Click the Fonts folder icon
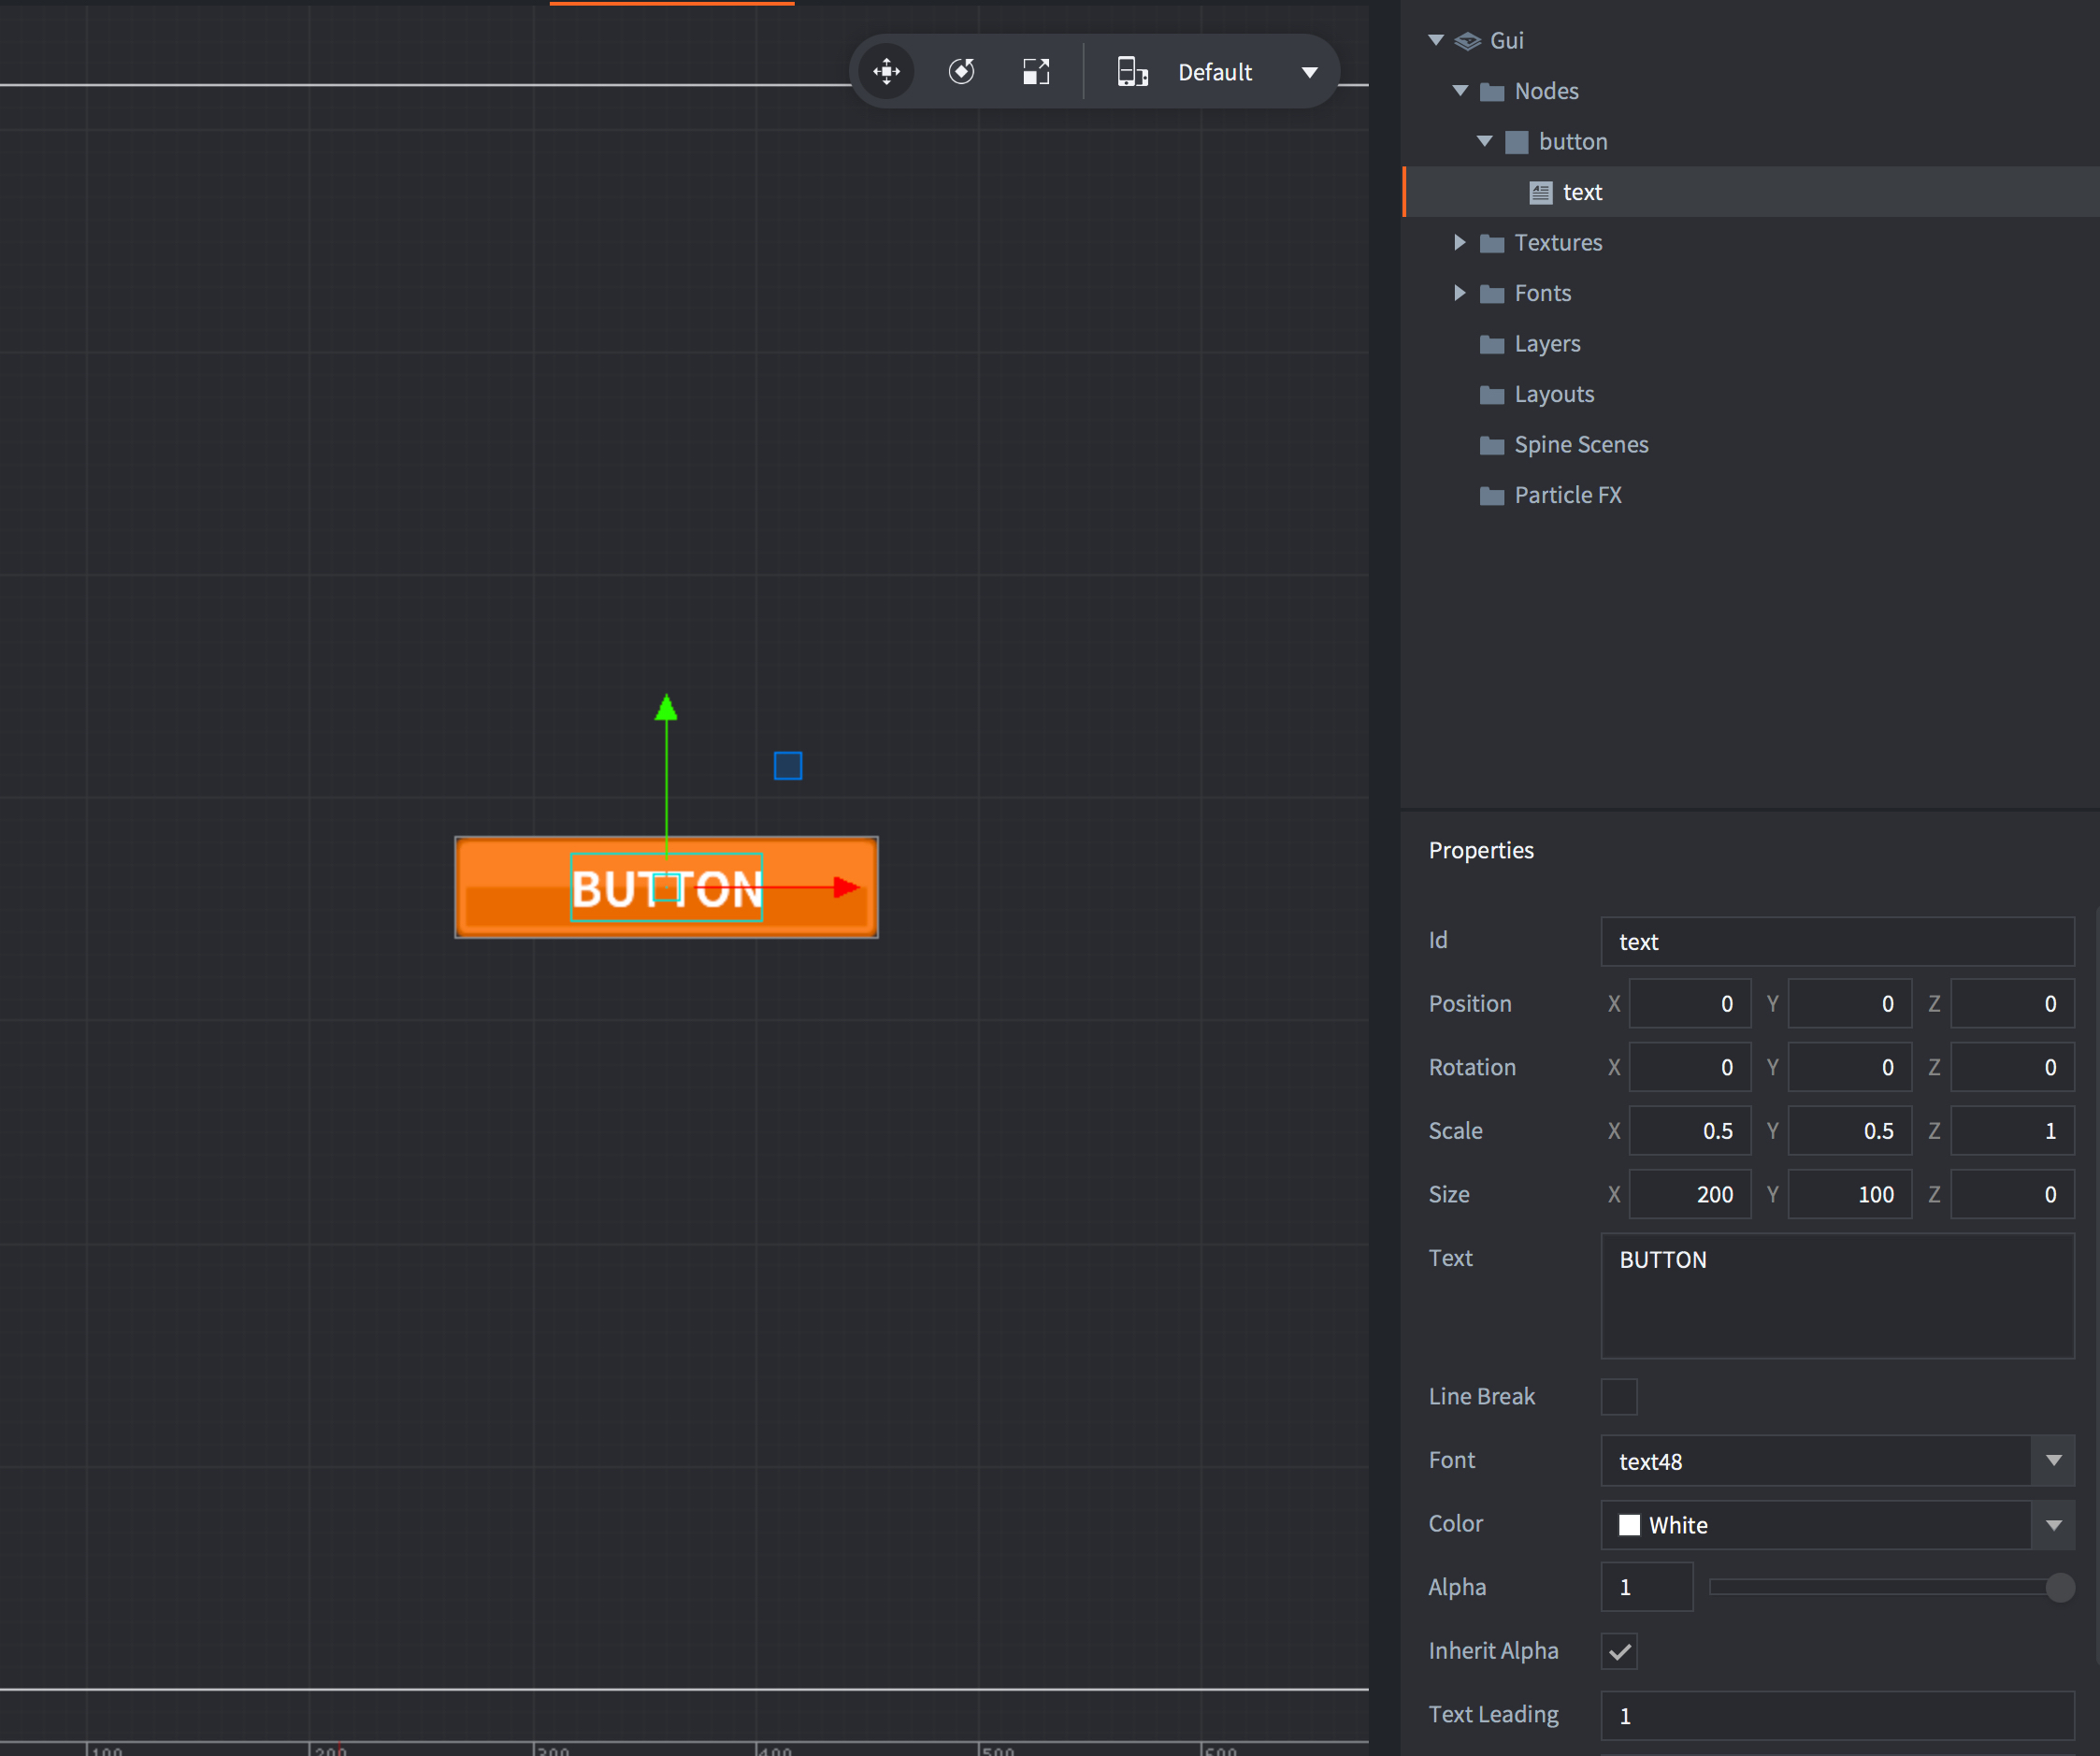The width and height of the screenshot is (2100, 1756). (1490, 293)
